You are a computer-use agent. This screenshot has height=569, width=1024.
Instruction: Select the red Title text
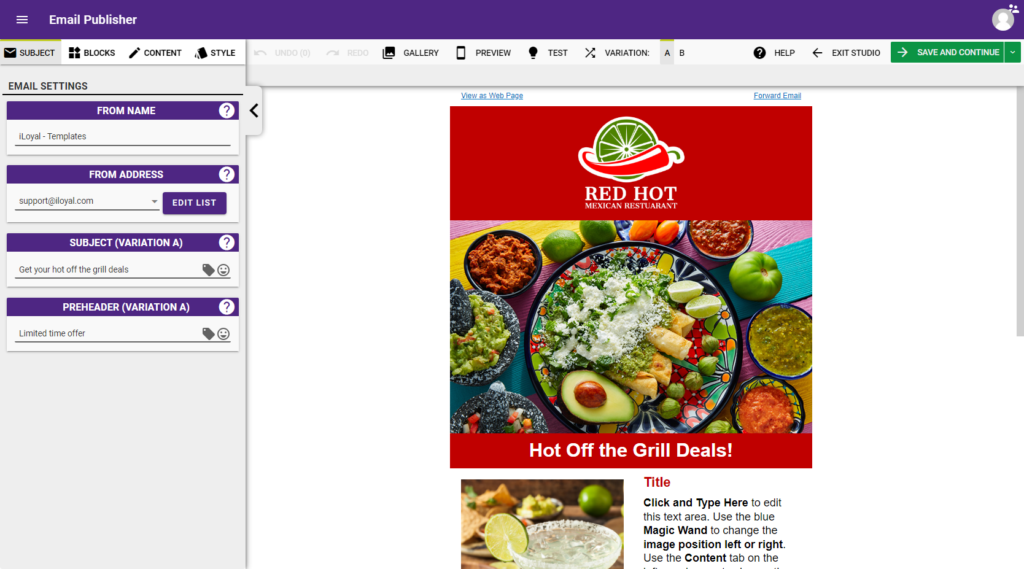click(657, 482)
